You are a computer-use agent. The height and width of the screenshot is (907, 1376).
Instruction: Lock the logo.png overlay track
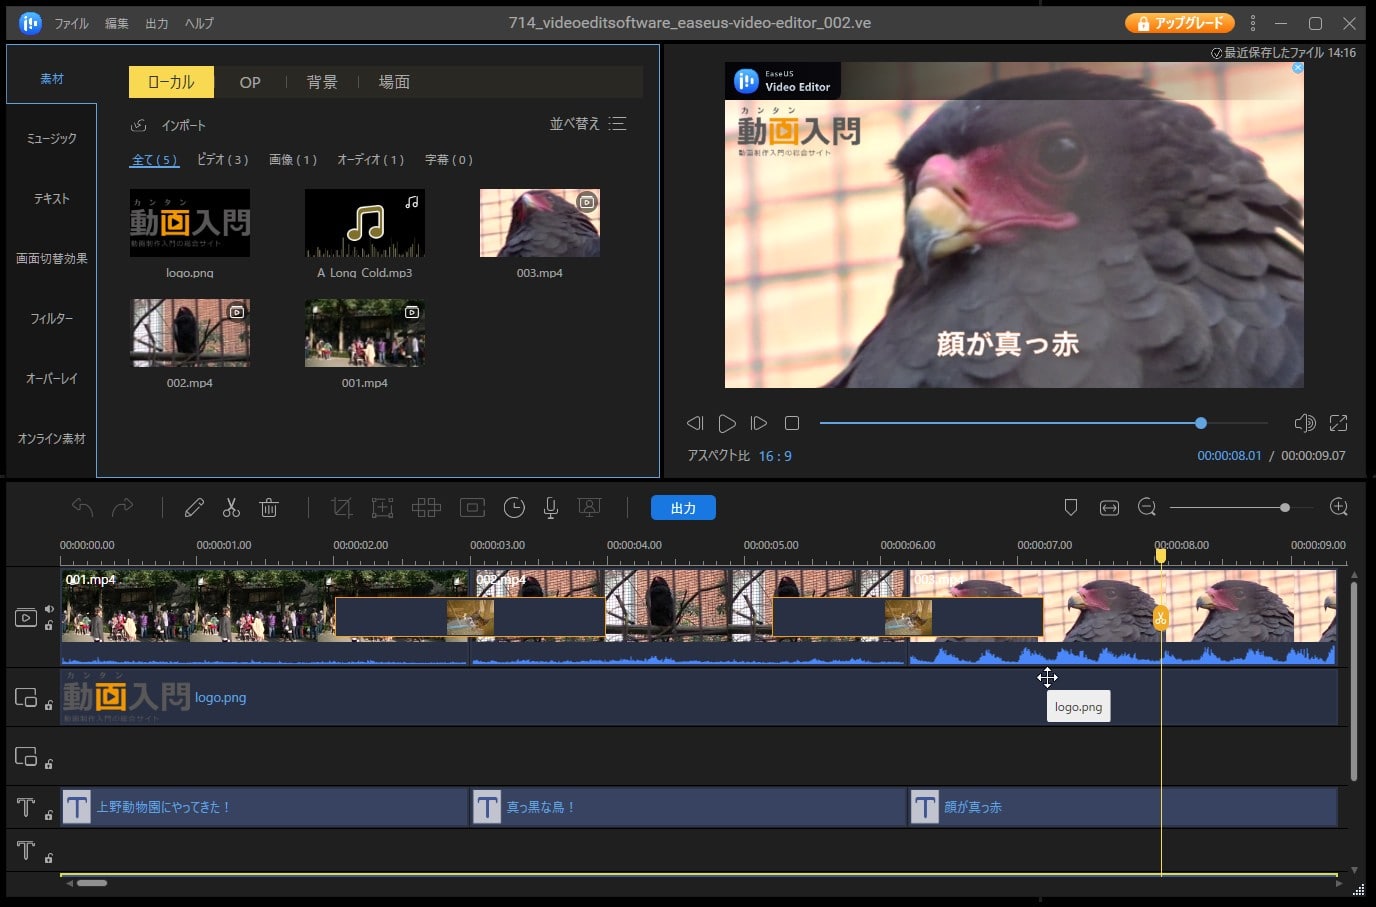48,705
